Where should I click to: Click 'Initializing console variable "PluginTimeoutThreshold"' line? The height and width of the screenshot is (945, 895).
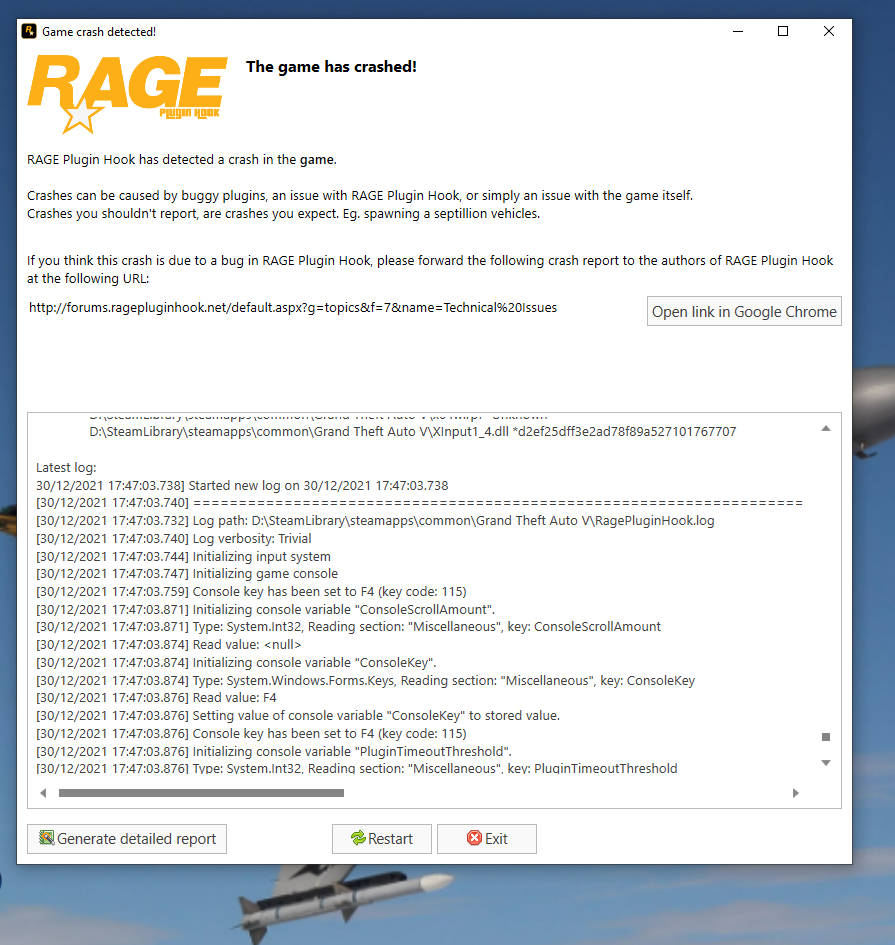(x=274, y=752)
